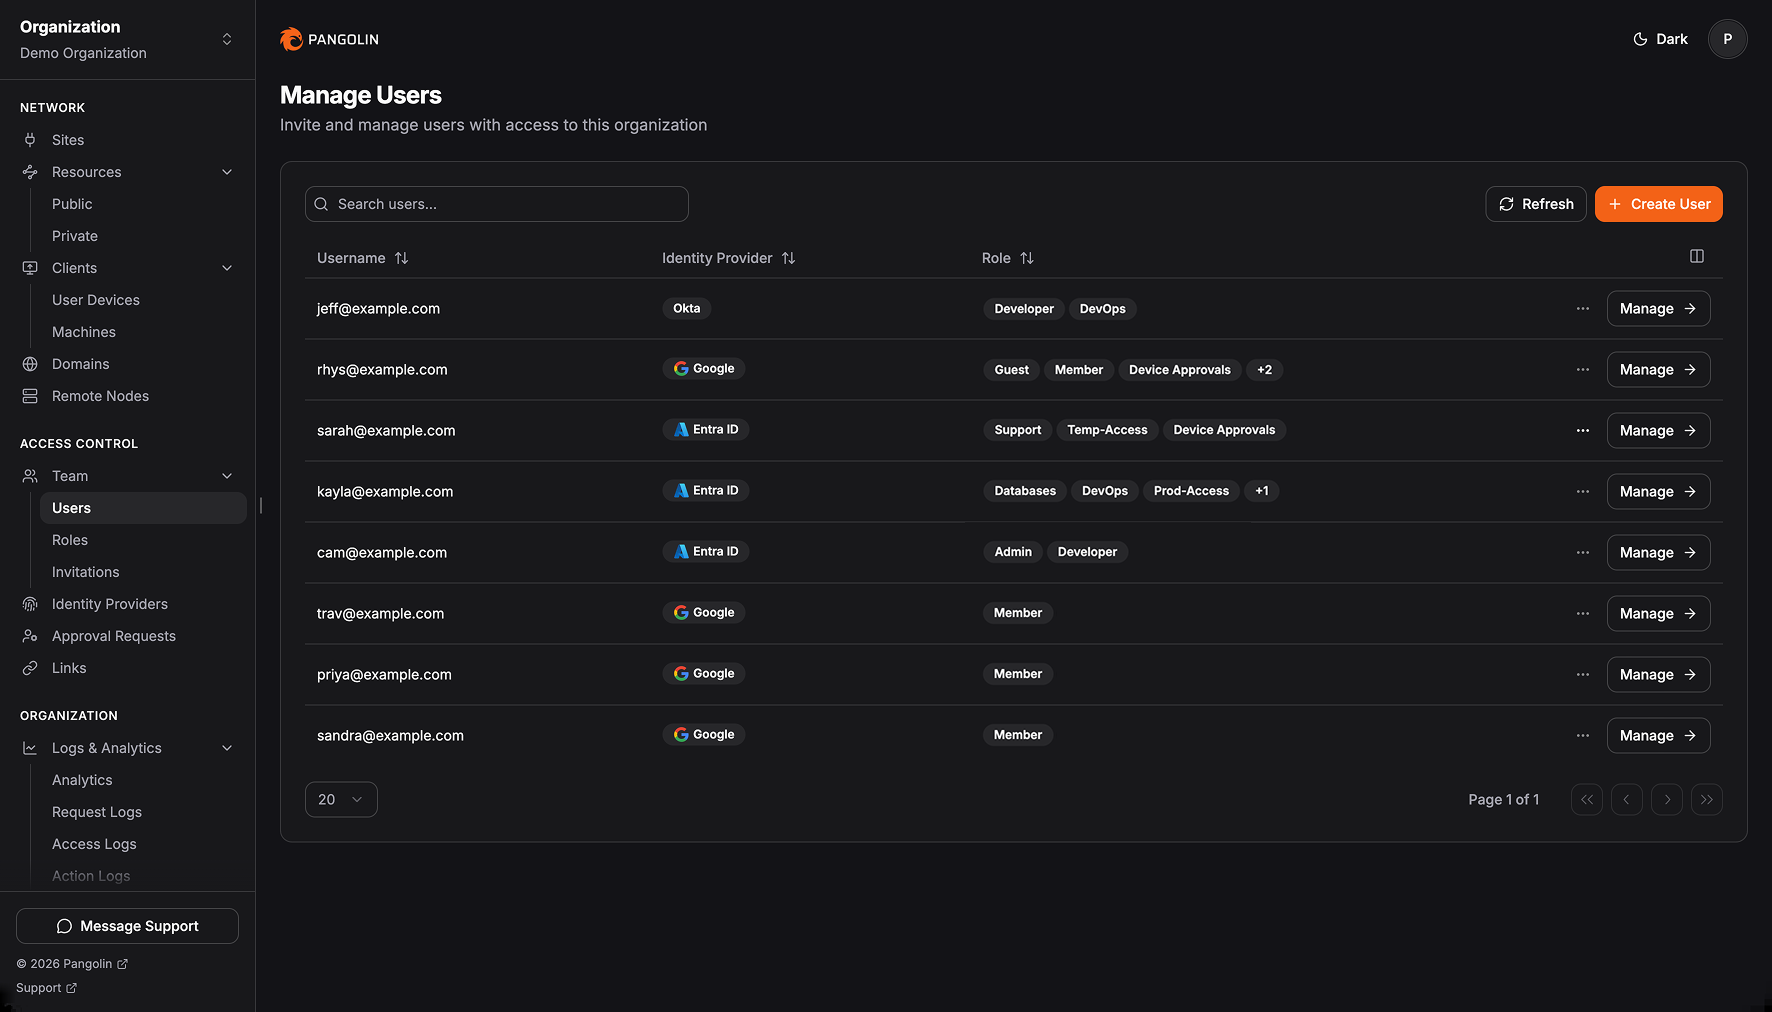Open Approval Requests in Access Control
The image size is (1772, 1012).
112,635
